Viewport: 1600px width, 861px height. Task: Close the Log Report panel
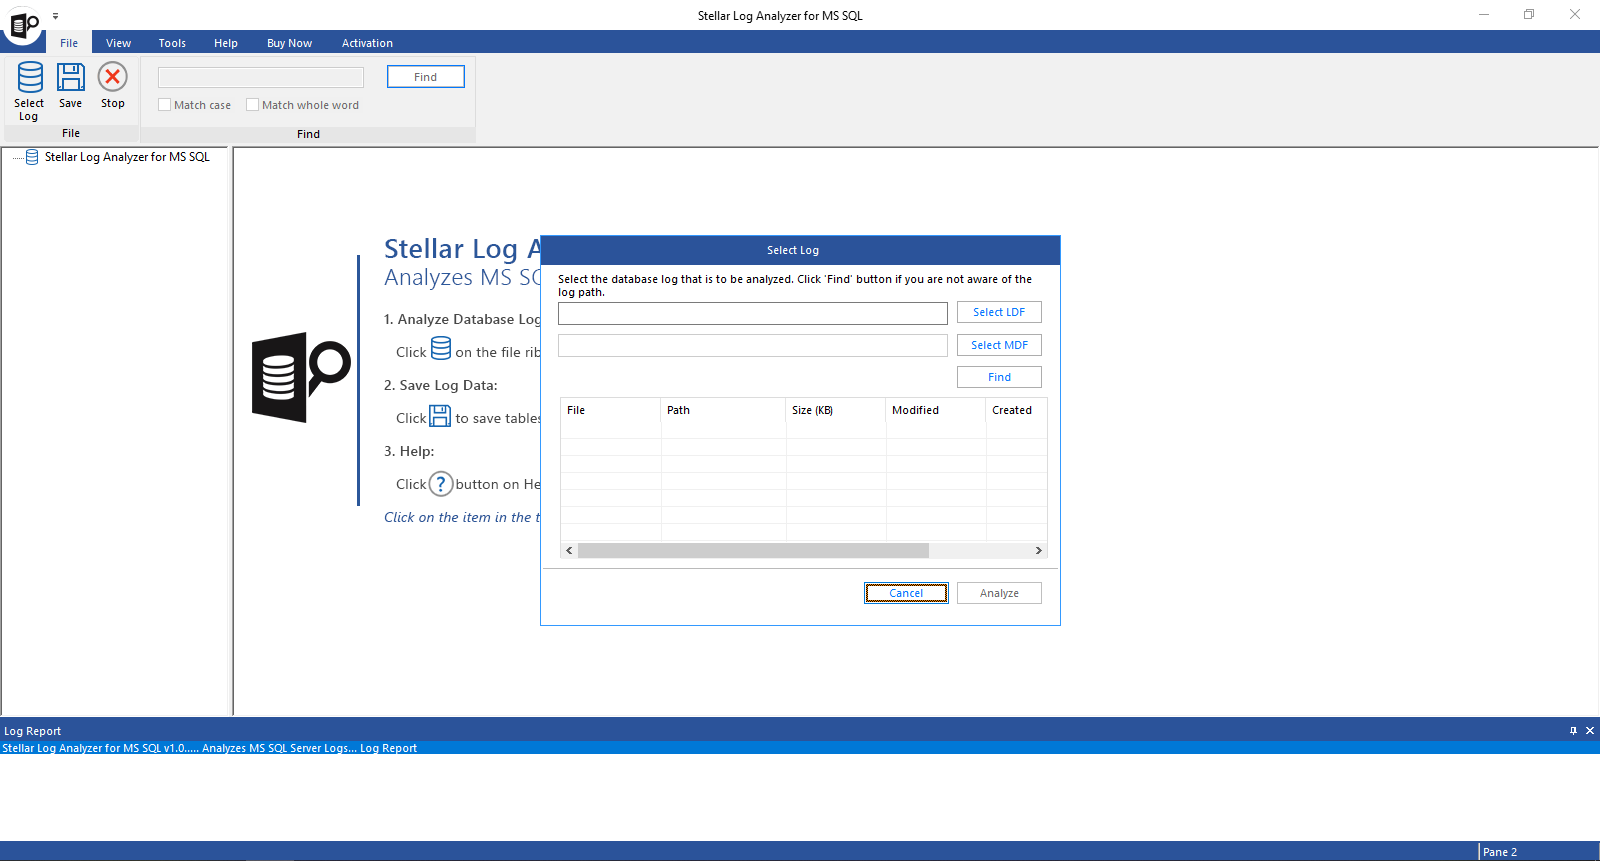coord(1590,731)
